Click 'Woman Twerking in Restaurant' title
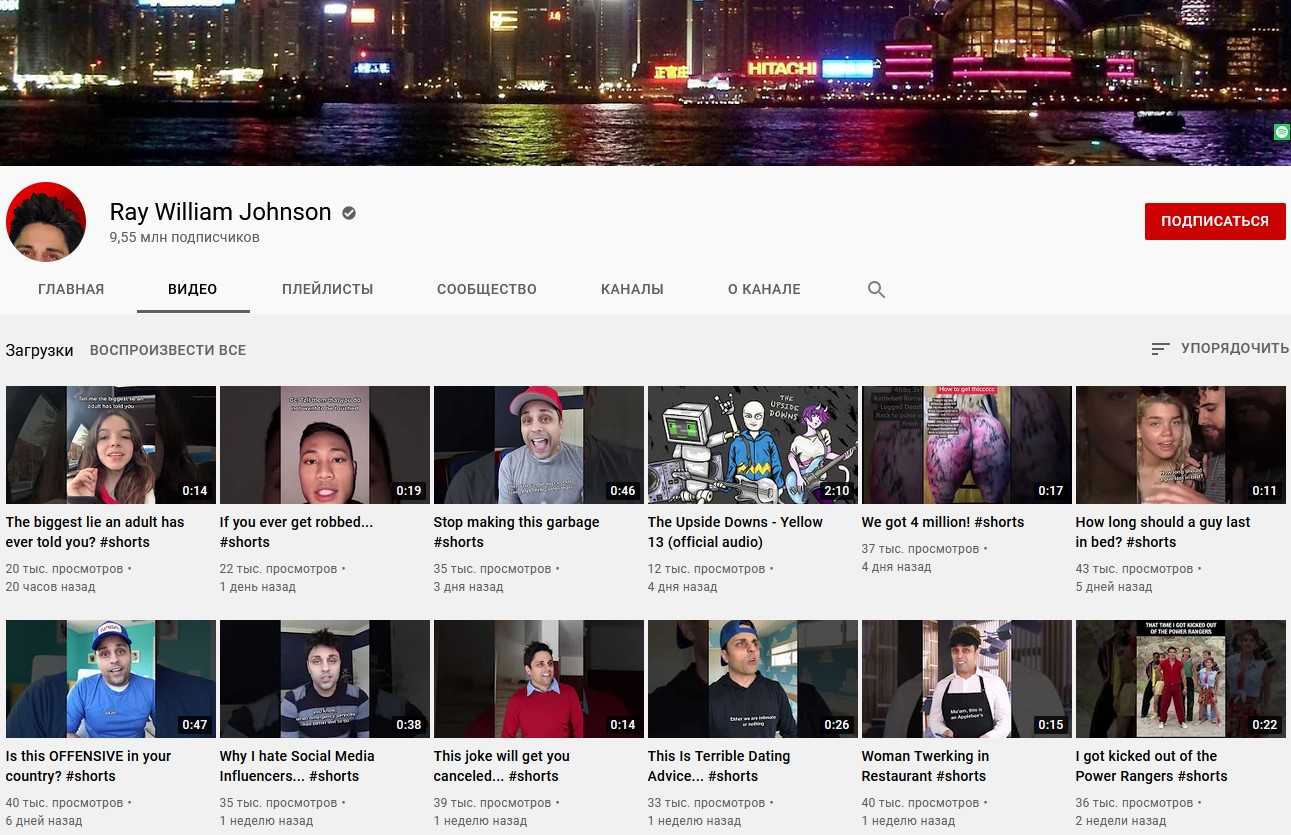 pyautogui.click(x=925, y=766)
